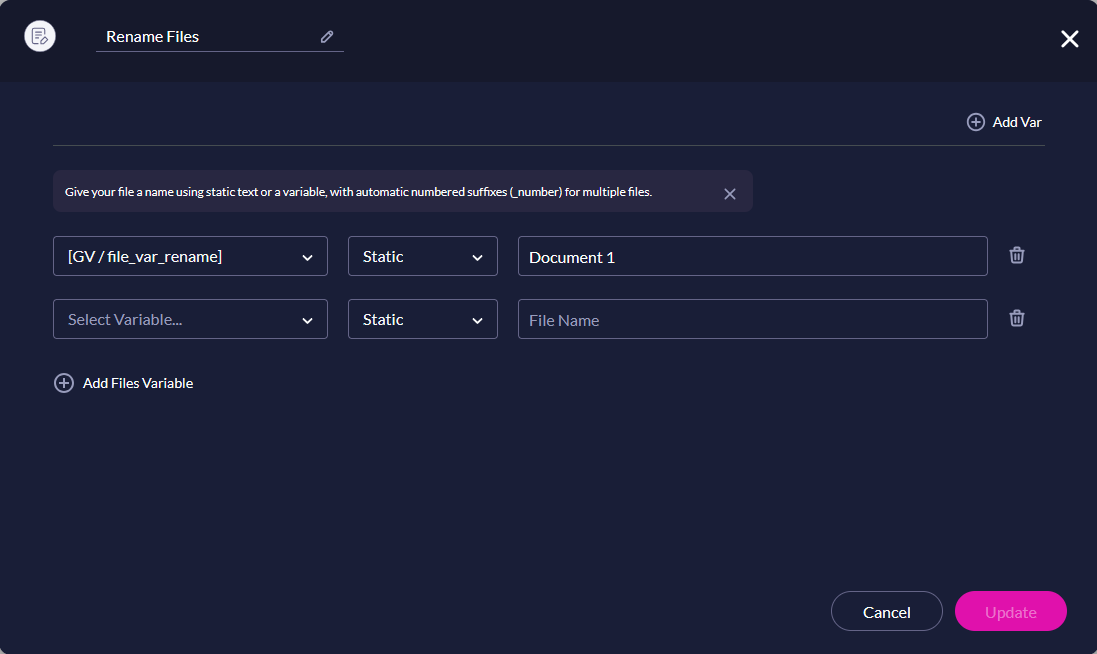This screenshot has width=1097, height=654.
Task: Click the Document 1 text field
Action: (x=752, y=256)
